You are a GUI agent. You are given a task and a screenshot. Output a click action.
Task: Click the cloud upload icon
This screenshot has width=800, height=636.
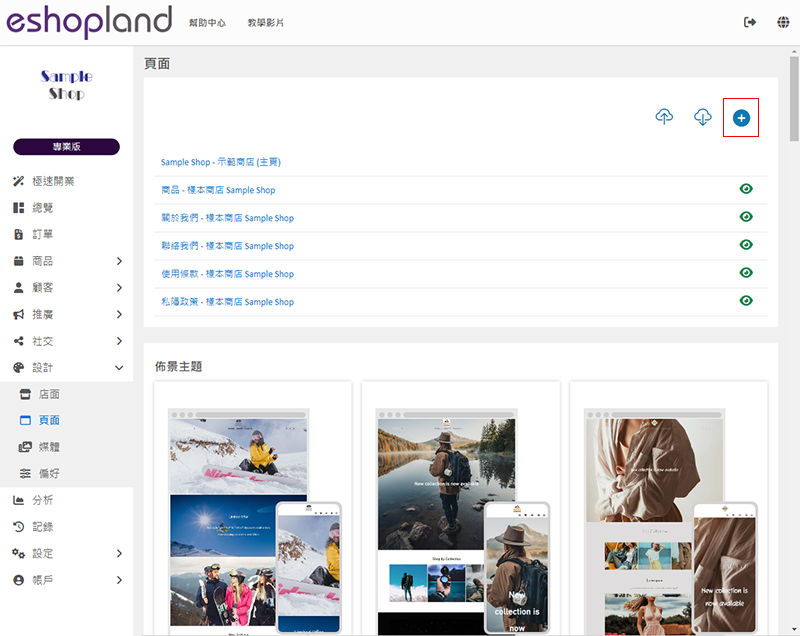tap(664, 118)
